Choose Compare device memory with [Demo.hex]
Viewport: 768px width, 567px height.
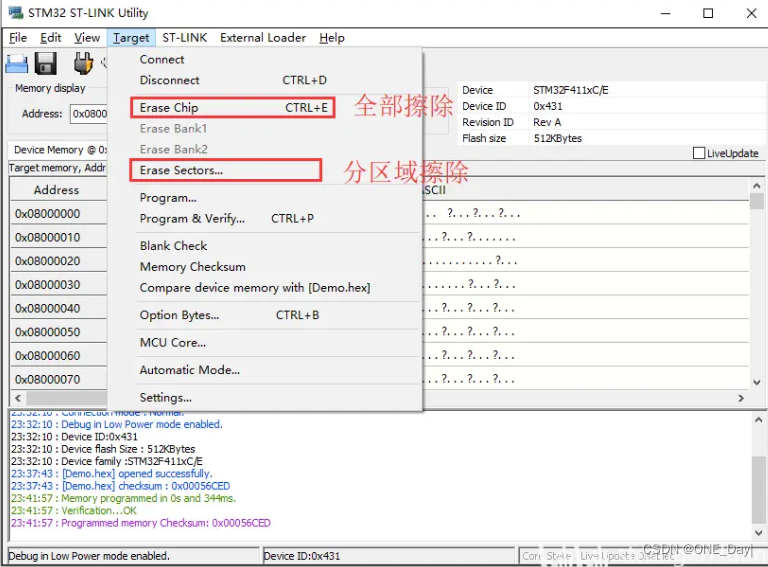coord(264,287)
